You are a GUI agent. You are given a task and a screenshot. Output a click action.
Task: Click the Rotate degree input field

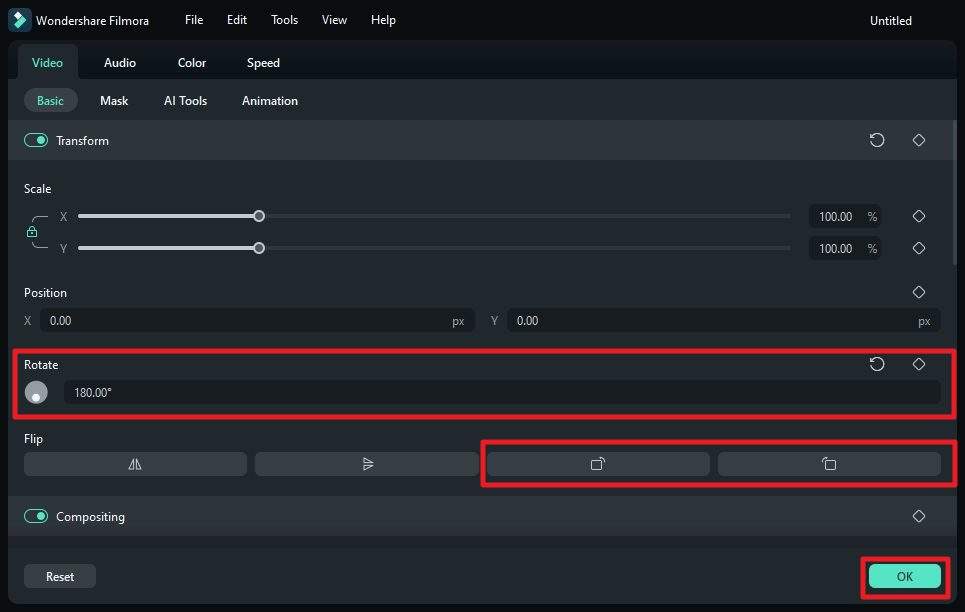pos(502,392)
